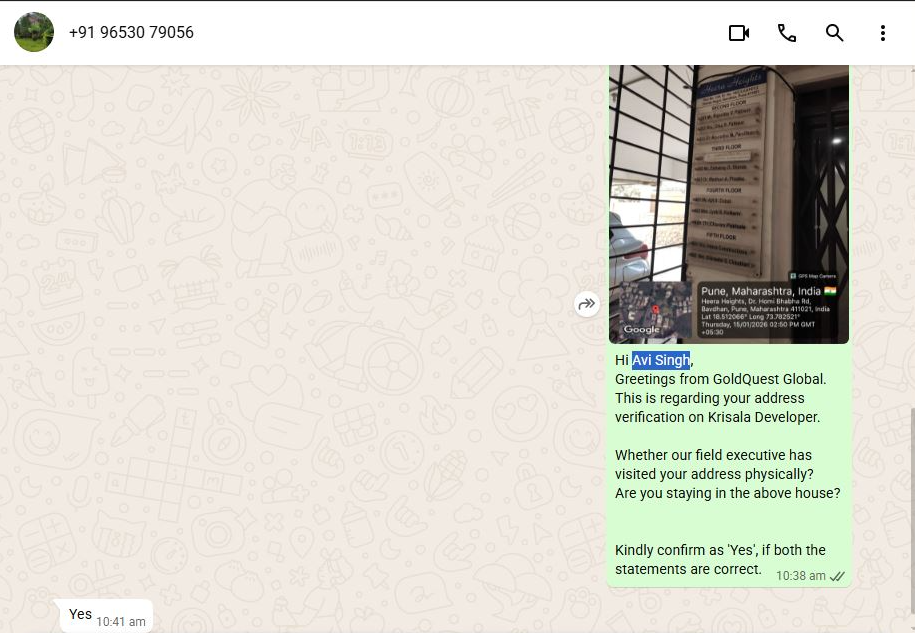Screen dimensions: 915x633
Task: Click 'visited your address physically?' line
Action: [x=714, y=474]
